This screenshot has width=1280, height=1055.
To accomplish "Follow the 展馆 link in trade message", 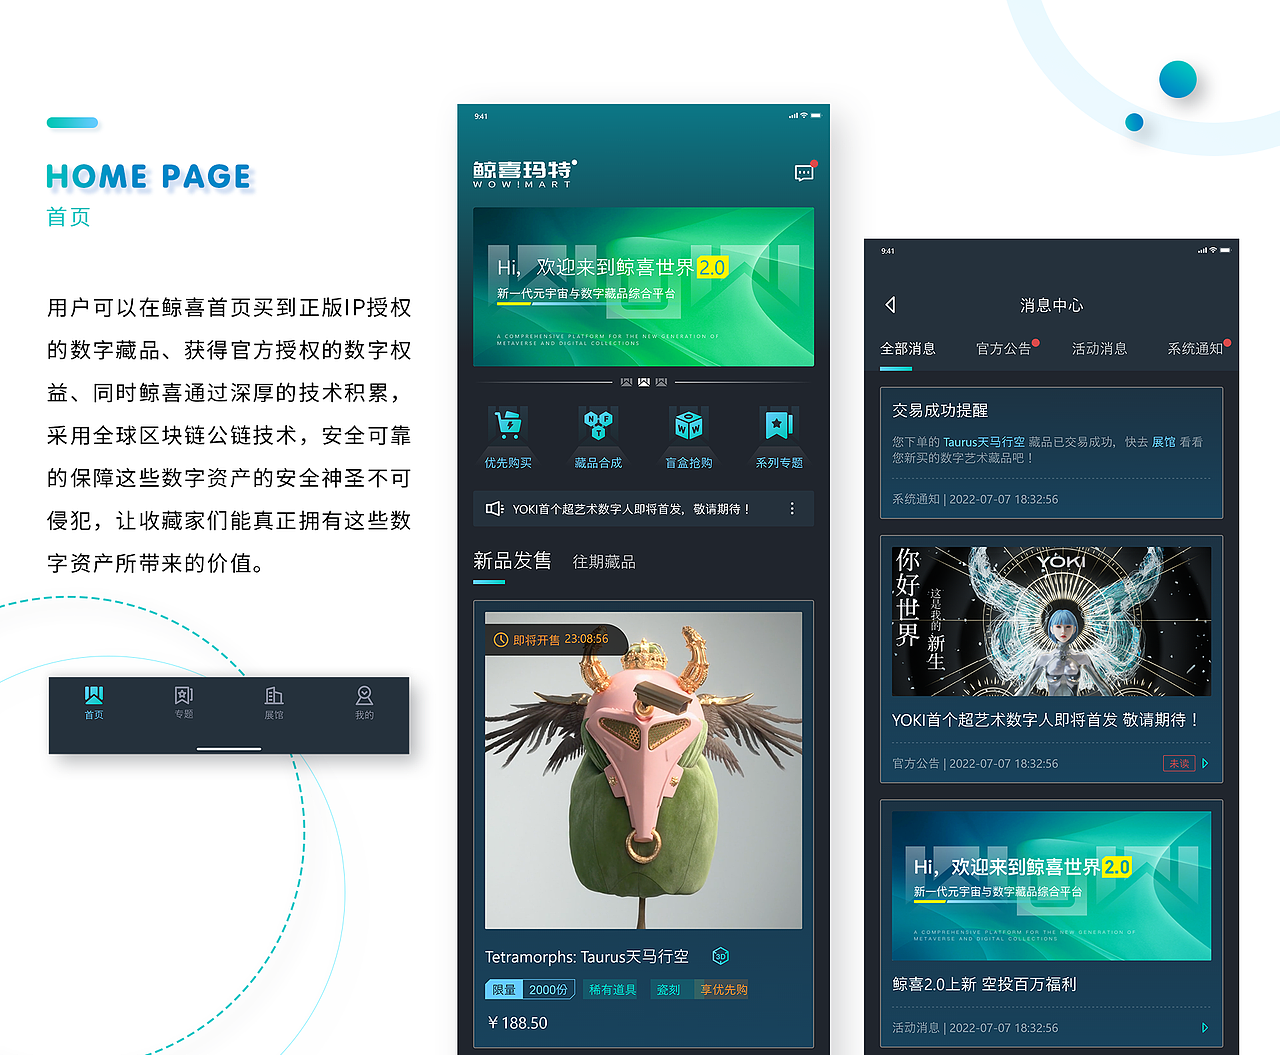I will (1164, 442).
